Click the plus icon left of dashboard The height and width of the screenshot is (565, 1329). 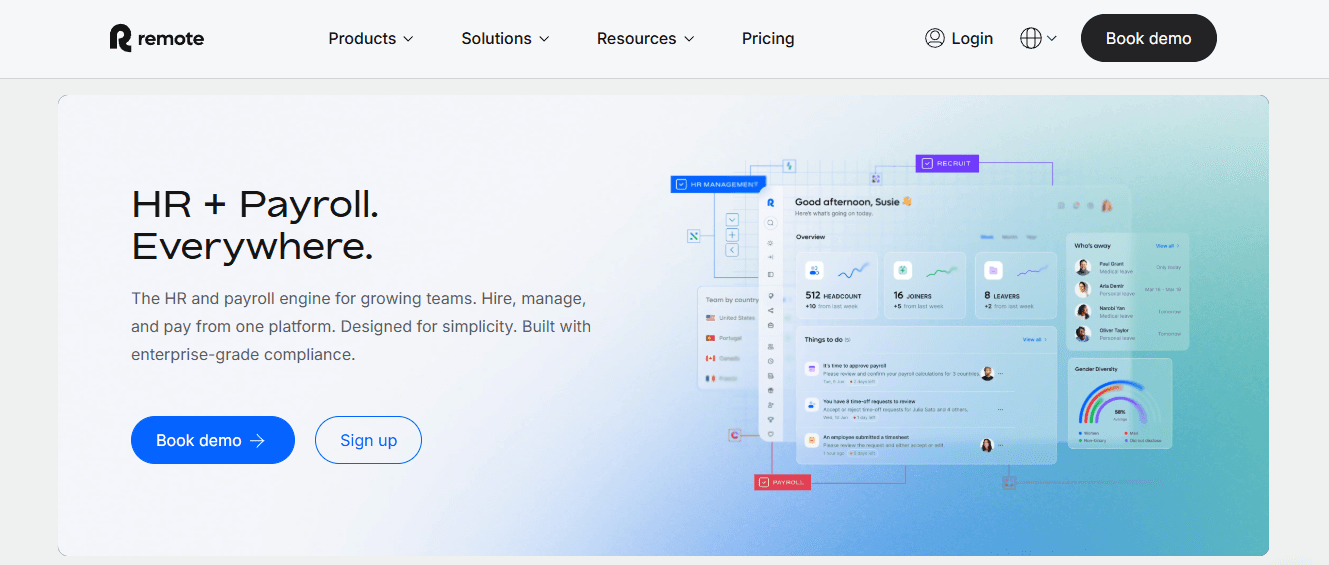click(732, 235)
